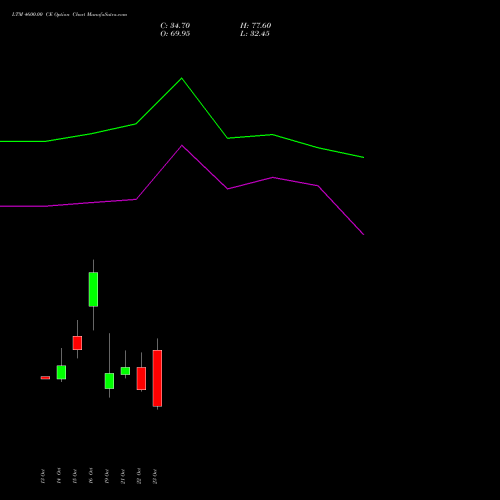Click the chart title text at top left

click(x=69, y=15)
